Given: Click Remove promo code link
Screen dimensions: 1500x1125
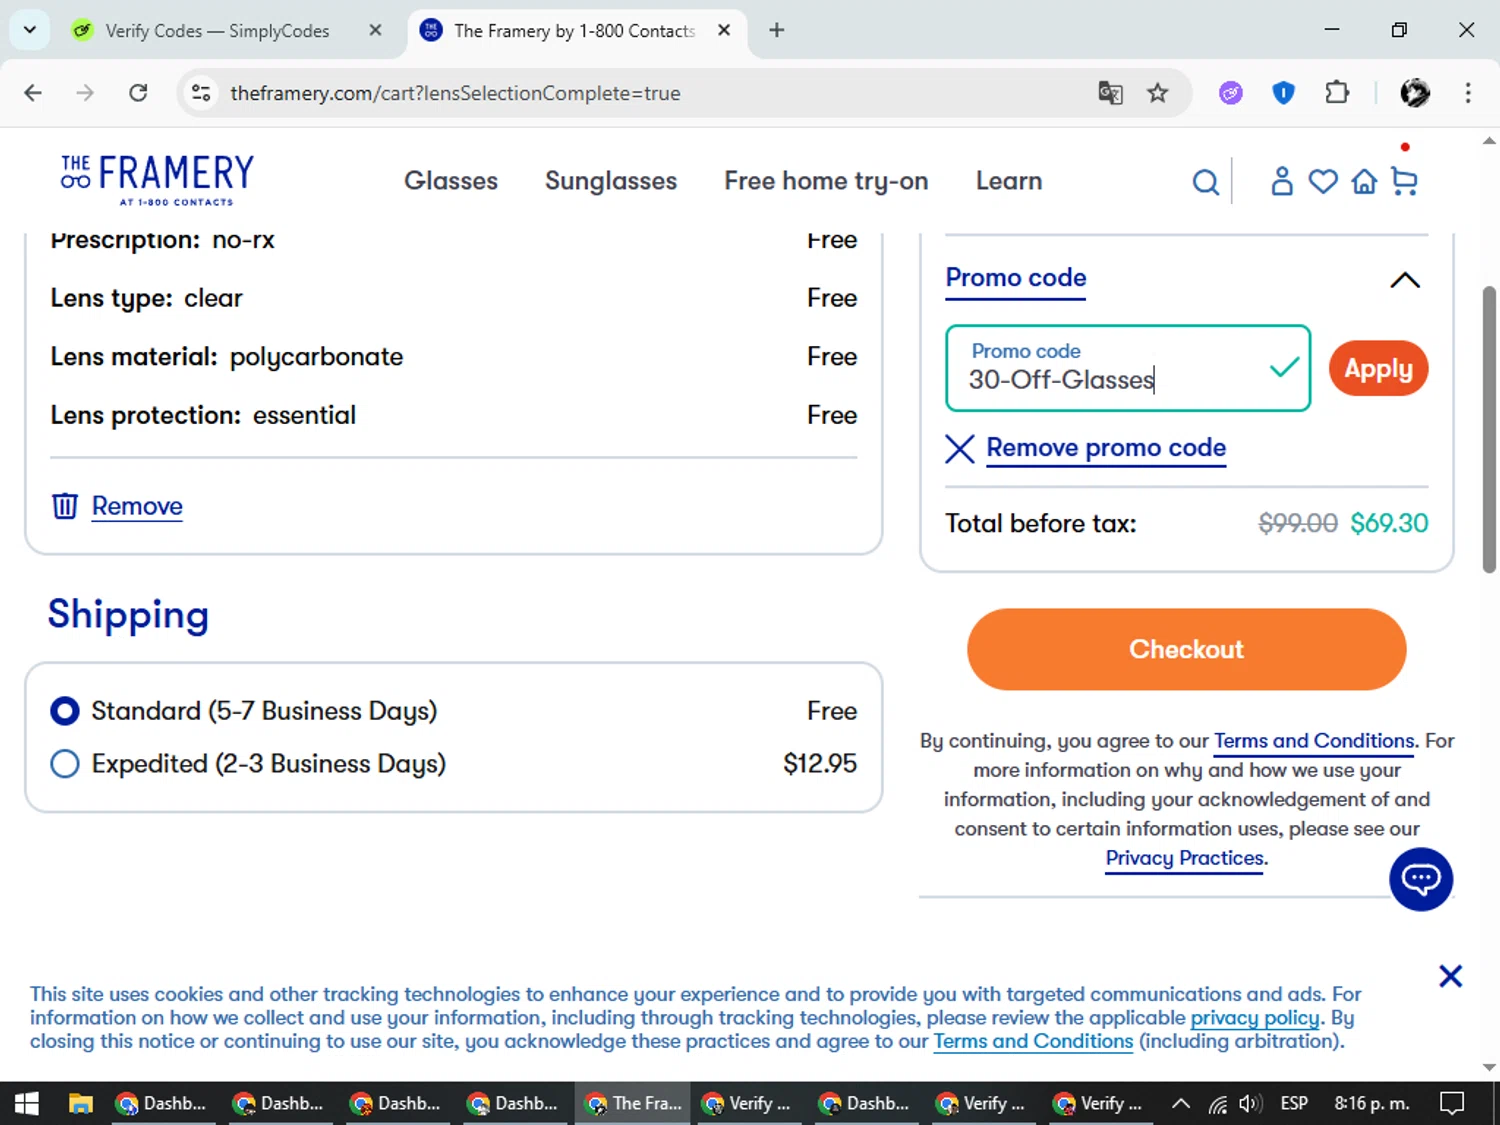Looking at the screenshot, I should point(1106,447).
